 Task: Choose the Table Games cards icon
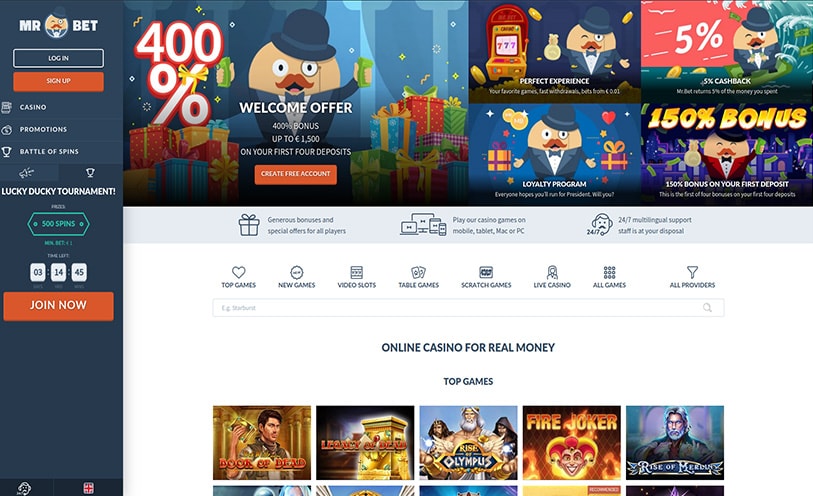[418, 272]
